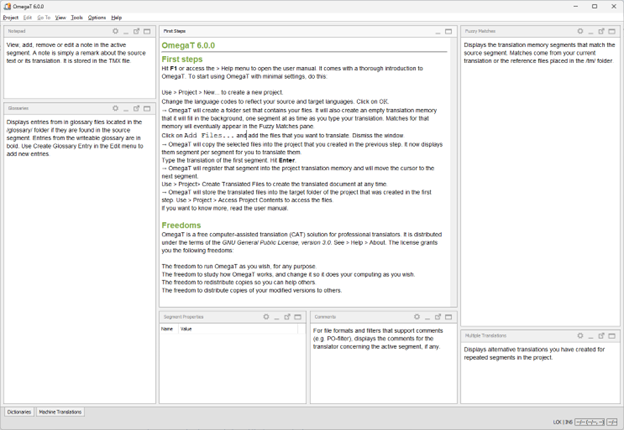624x430 pixels.
Task: Open the Tools menu
Action: pos(77,18)
